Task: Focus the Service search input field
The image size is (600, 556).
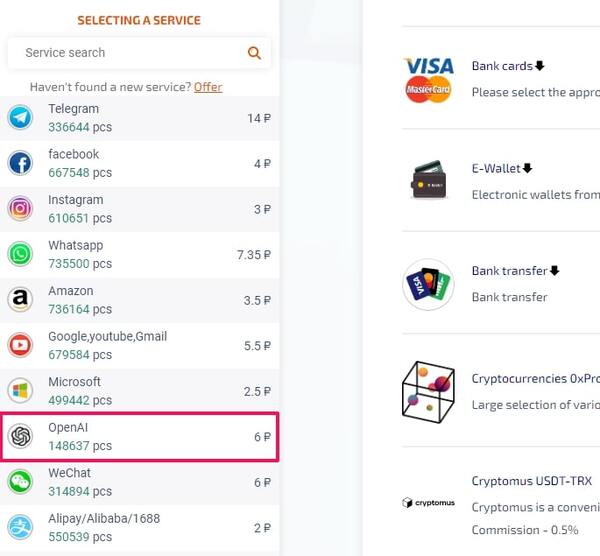Action: click(x=139, y=53)
